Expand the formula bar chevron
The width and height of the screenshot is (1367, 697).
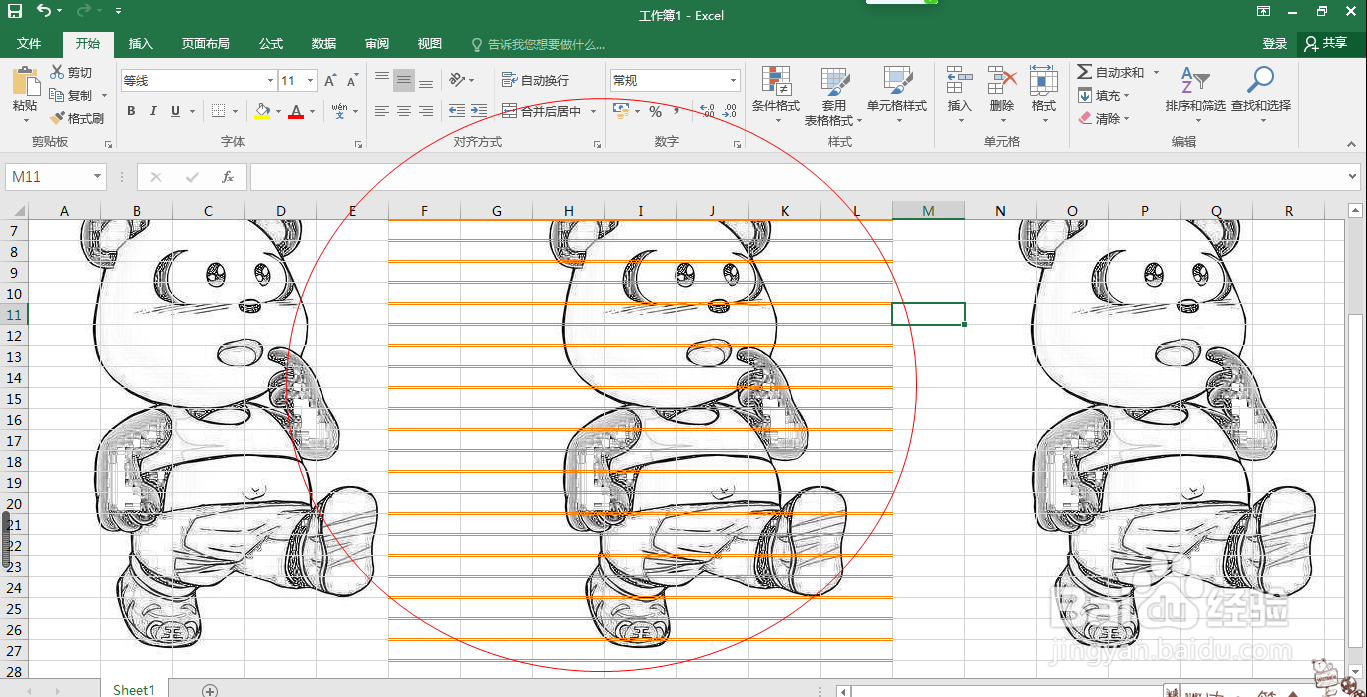point(1353,176)
